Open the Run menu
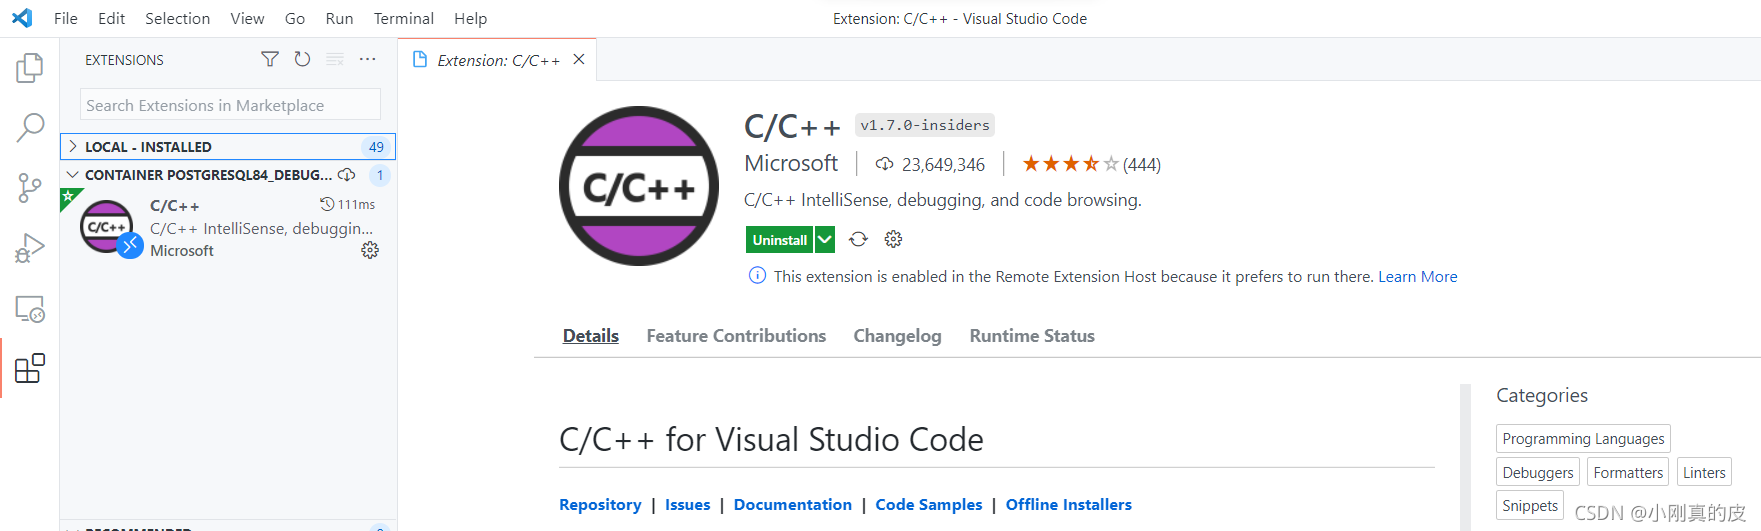The width and height of the screenshot is (1761, 531). pyautogui.click(x=339, y=18)
